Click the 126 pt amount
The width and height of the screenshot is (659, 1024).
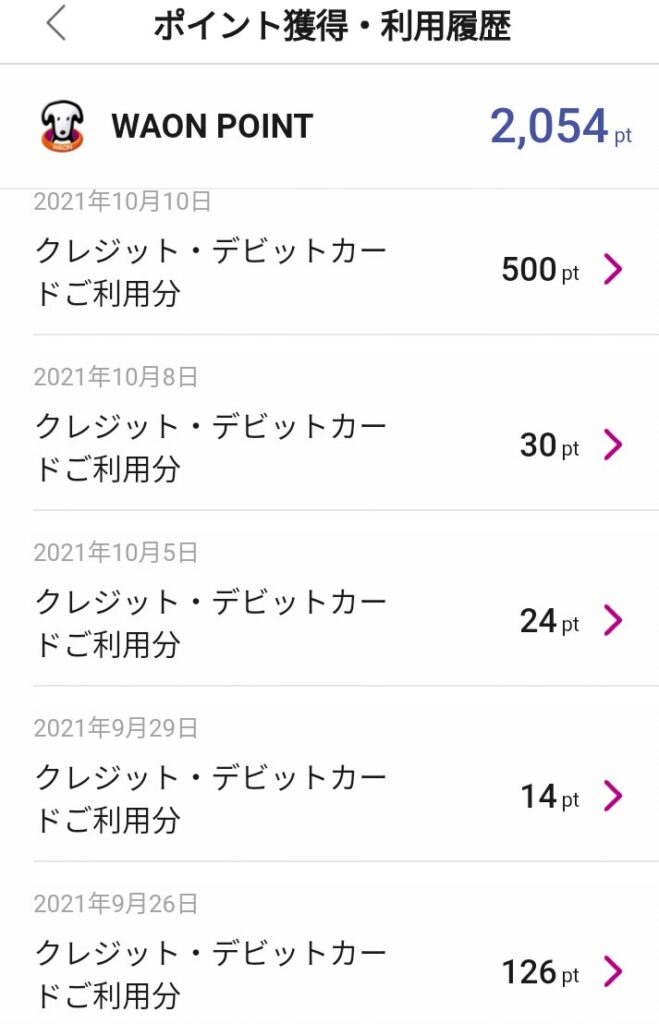[541, 972]
